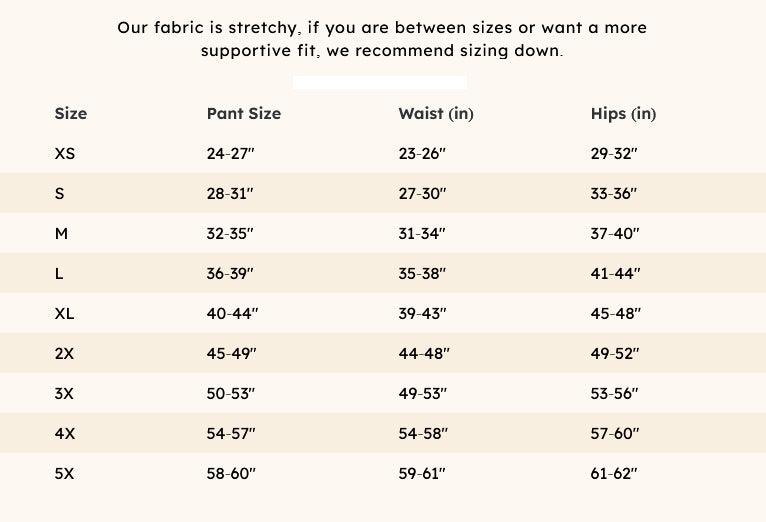The width and height of the screenshot is (766, 522).
Task: Select the 2X size row label
Action: click(65, 354)
